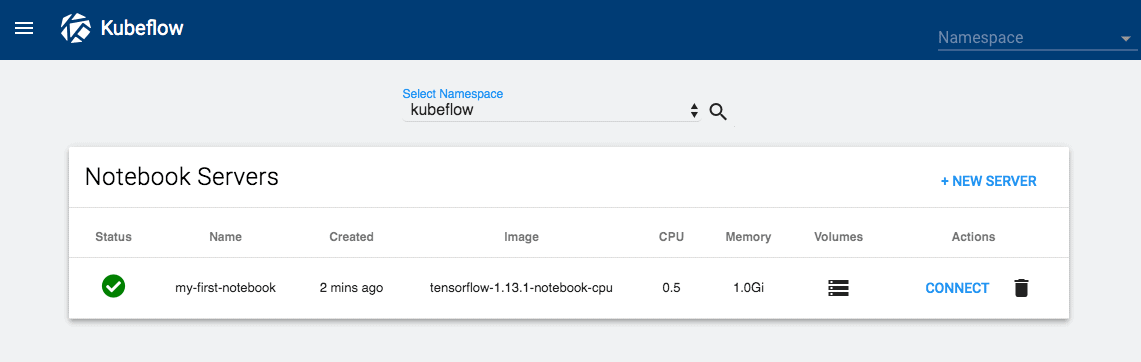Click the Kubeflow title text
Image resolution: width=1141 pixels, height=362 pixels.
[x=141, y=28]
